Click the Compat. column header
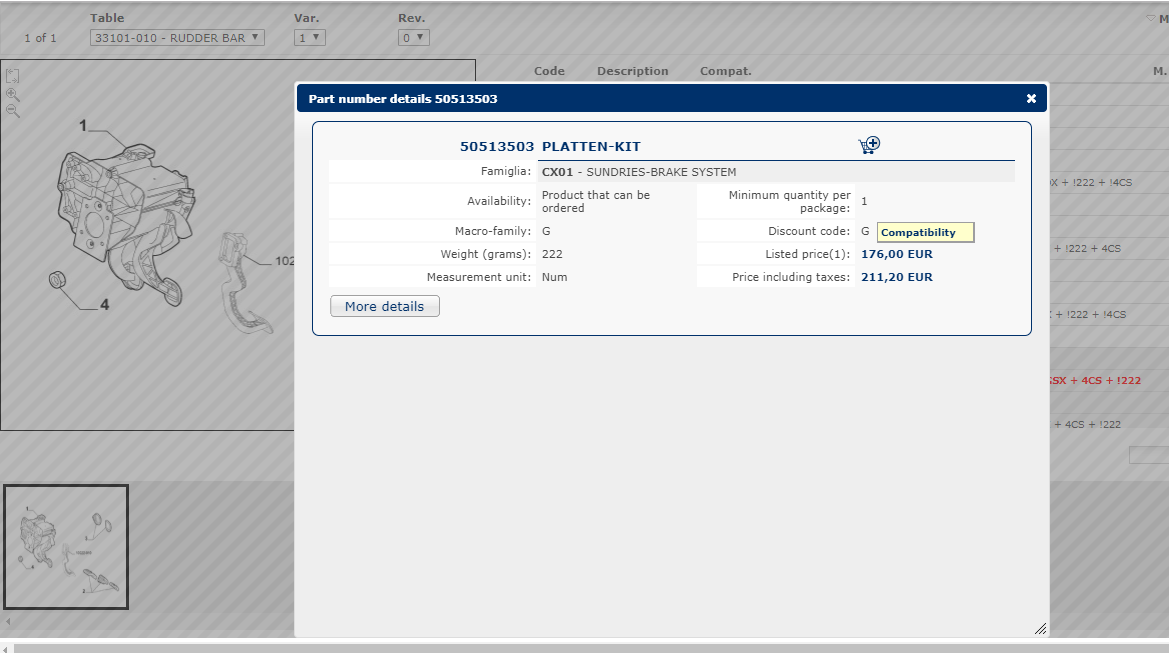 click(725, 71)
